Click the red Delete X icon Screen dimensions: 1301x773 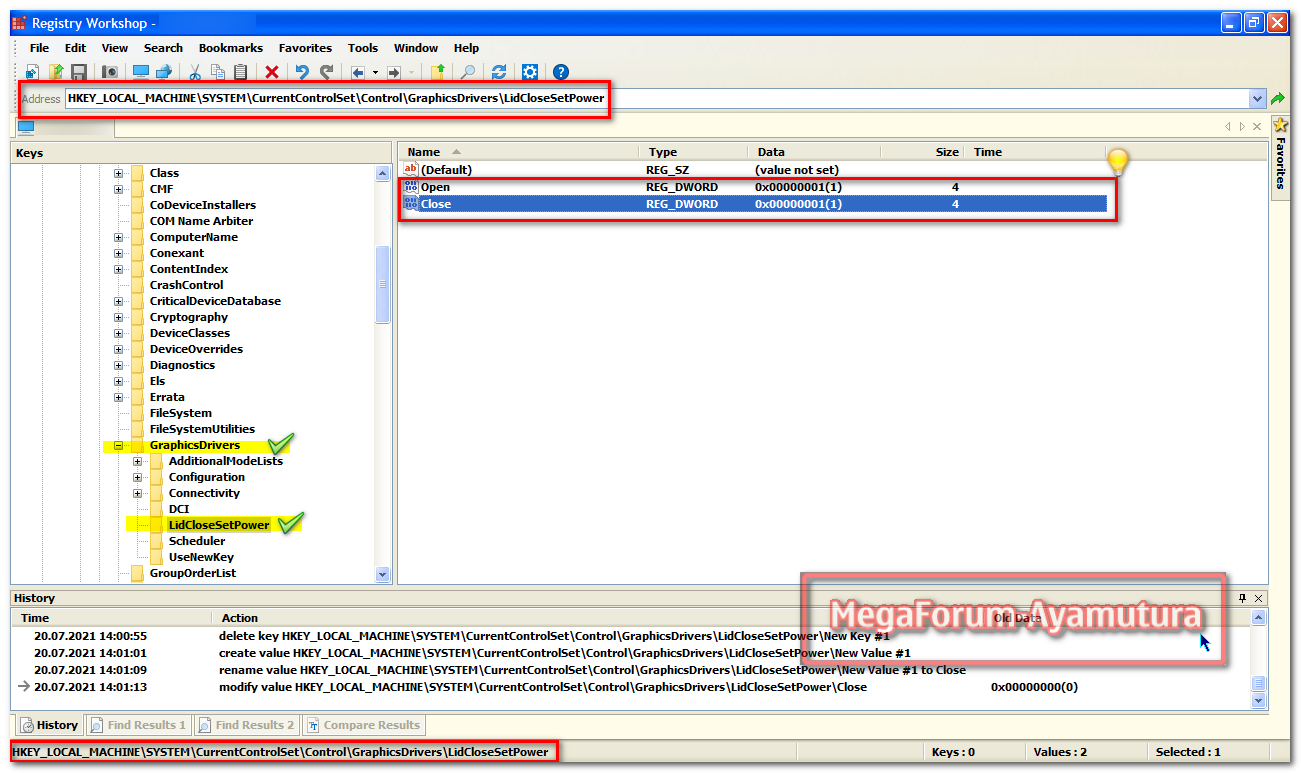pyautogui.click(x=272, y=72)
